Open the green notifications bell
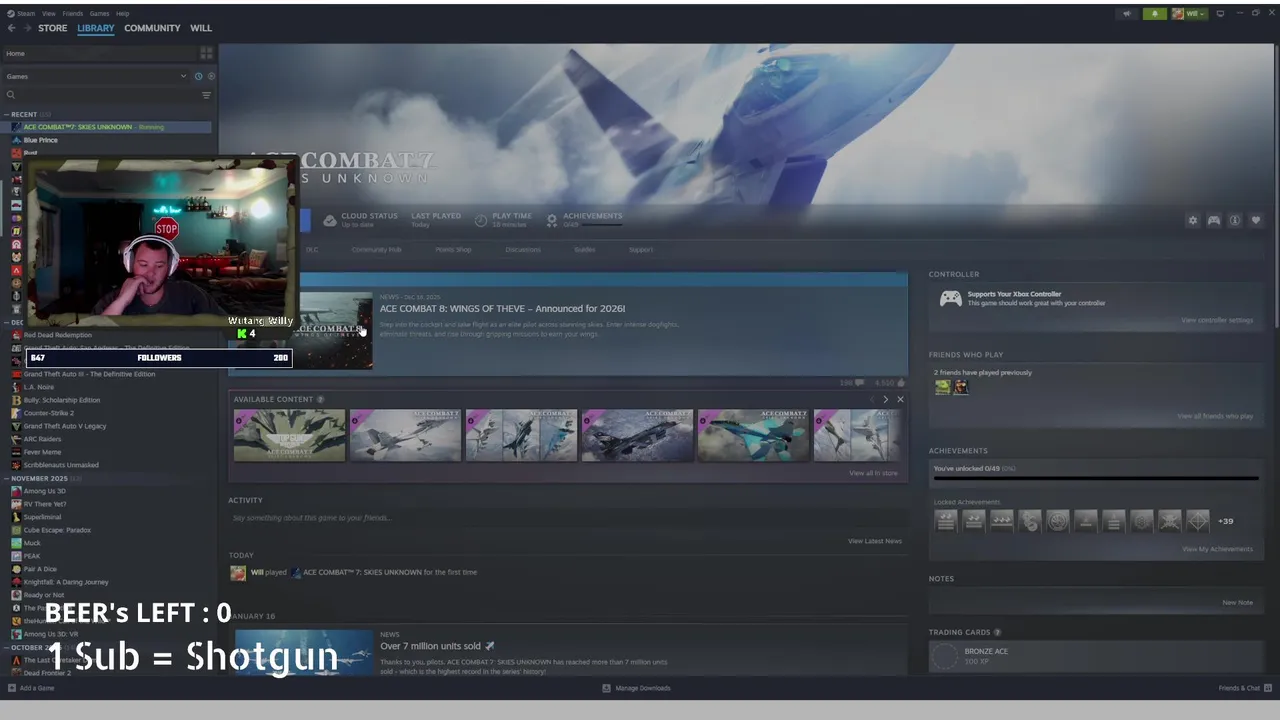 [1155, 14]
